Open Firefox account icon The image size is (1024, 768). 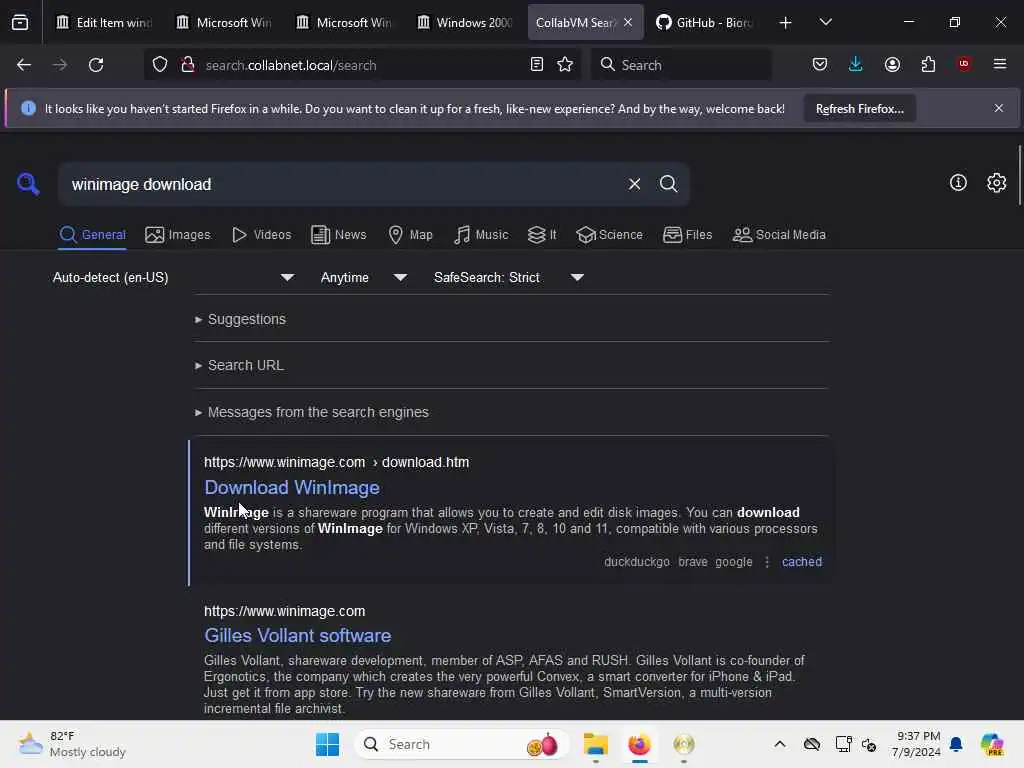892,64
